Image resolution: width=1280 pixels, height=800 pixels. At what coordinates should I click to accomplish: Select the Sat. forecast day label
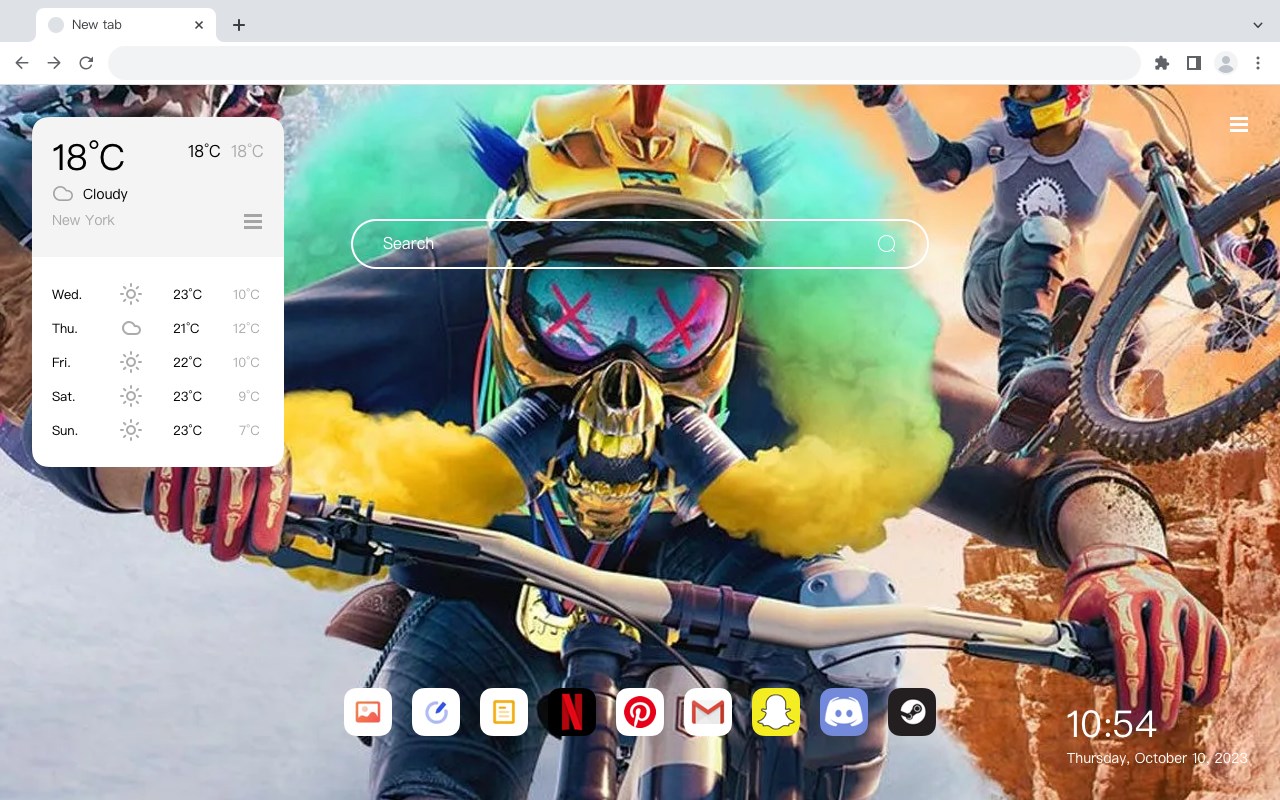(x=64, y=397)
